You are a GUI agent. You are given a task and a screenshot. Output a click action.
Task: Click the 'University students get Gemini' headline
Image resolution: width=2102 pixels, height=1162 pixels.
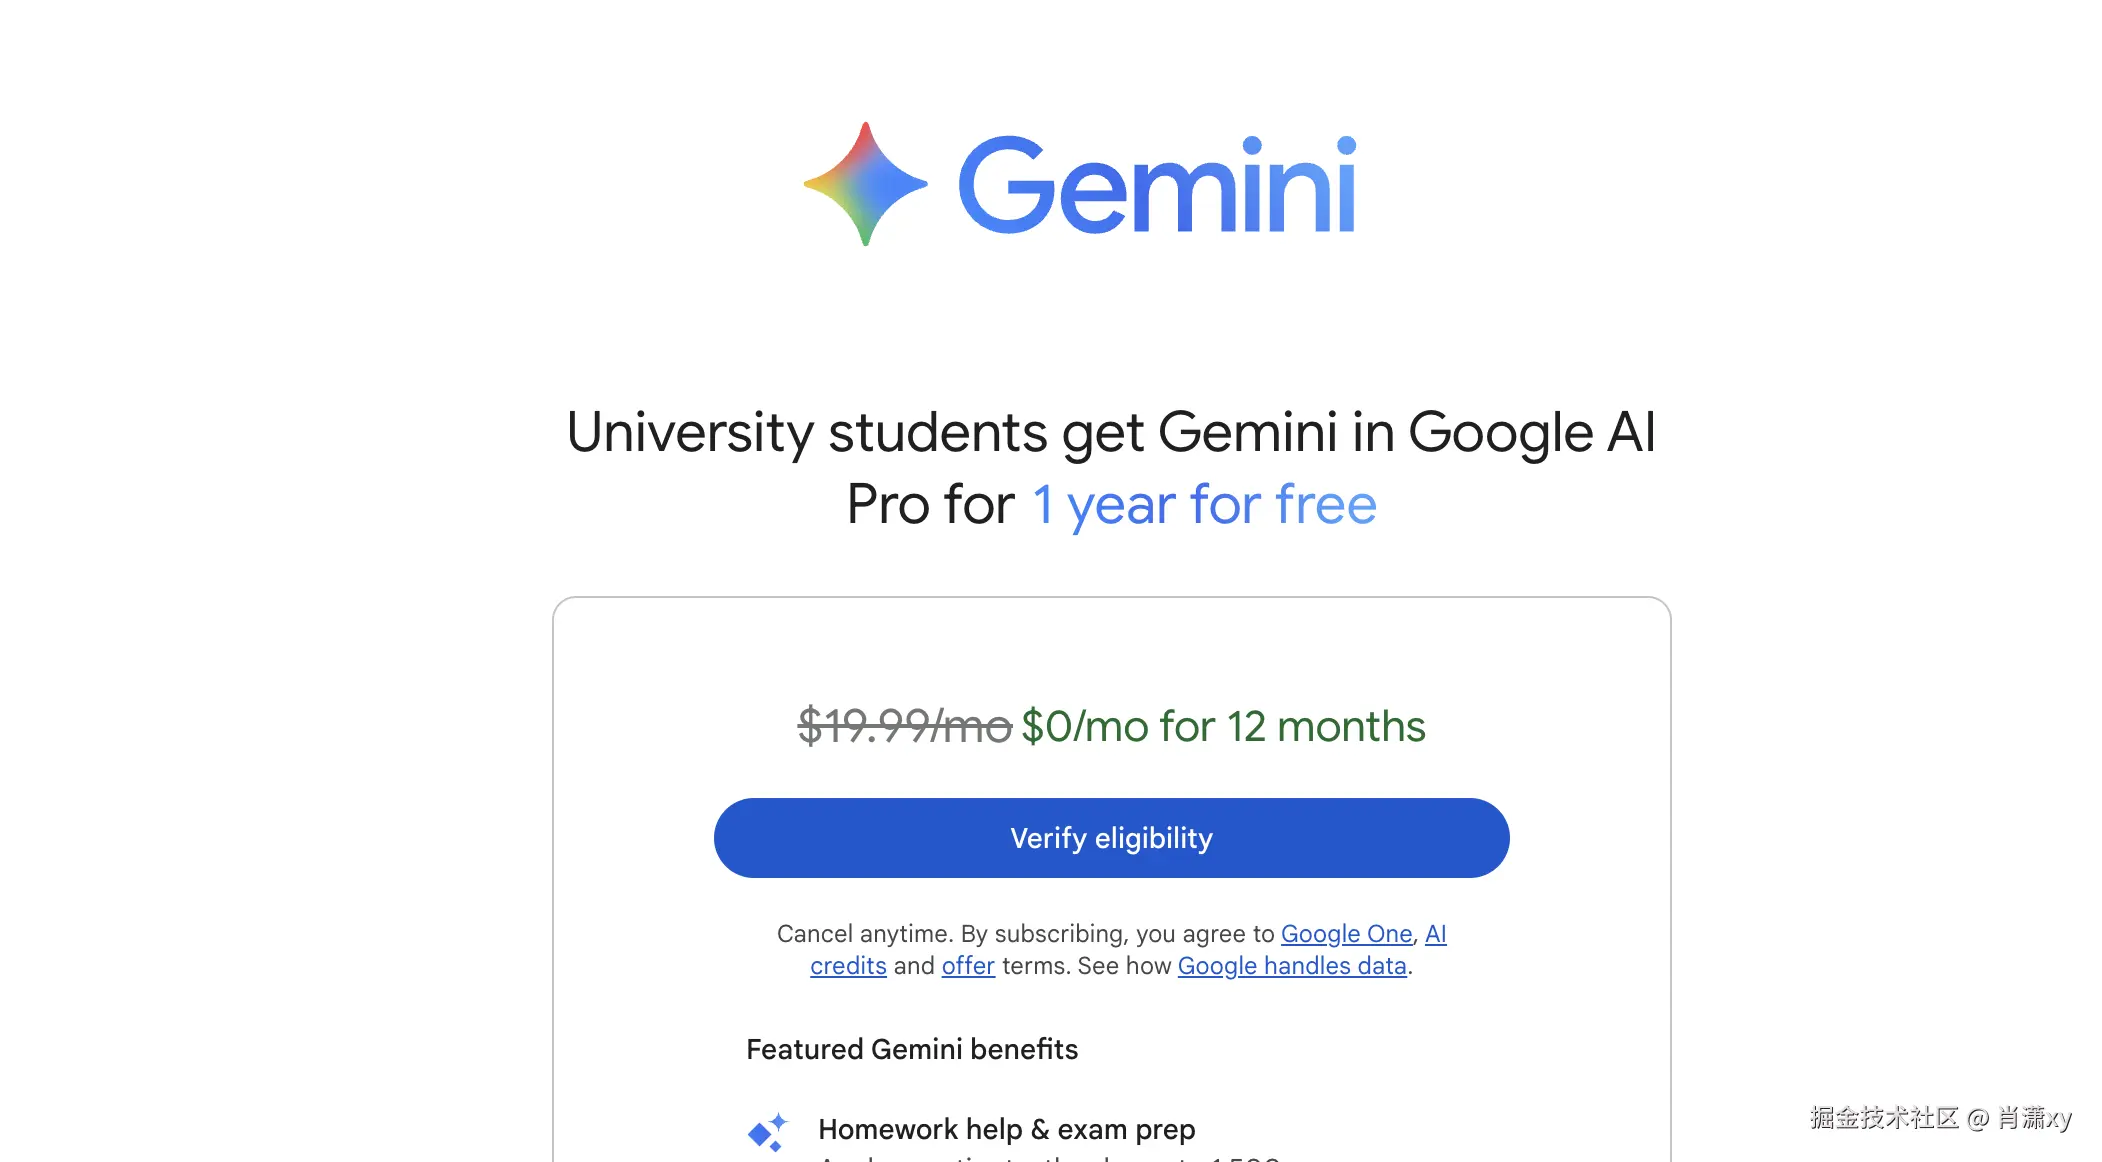pyautogui.click(x=1110, y=432)
